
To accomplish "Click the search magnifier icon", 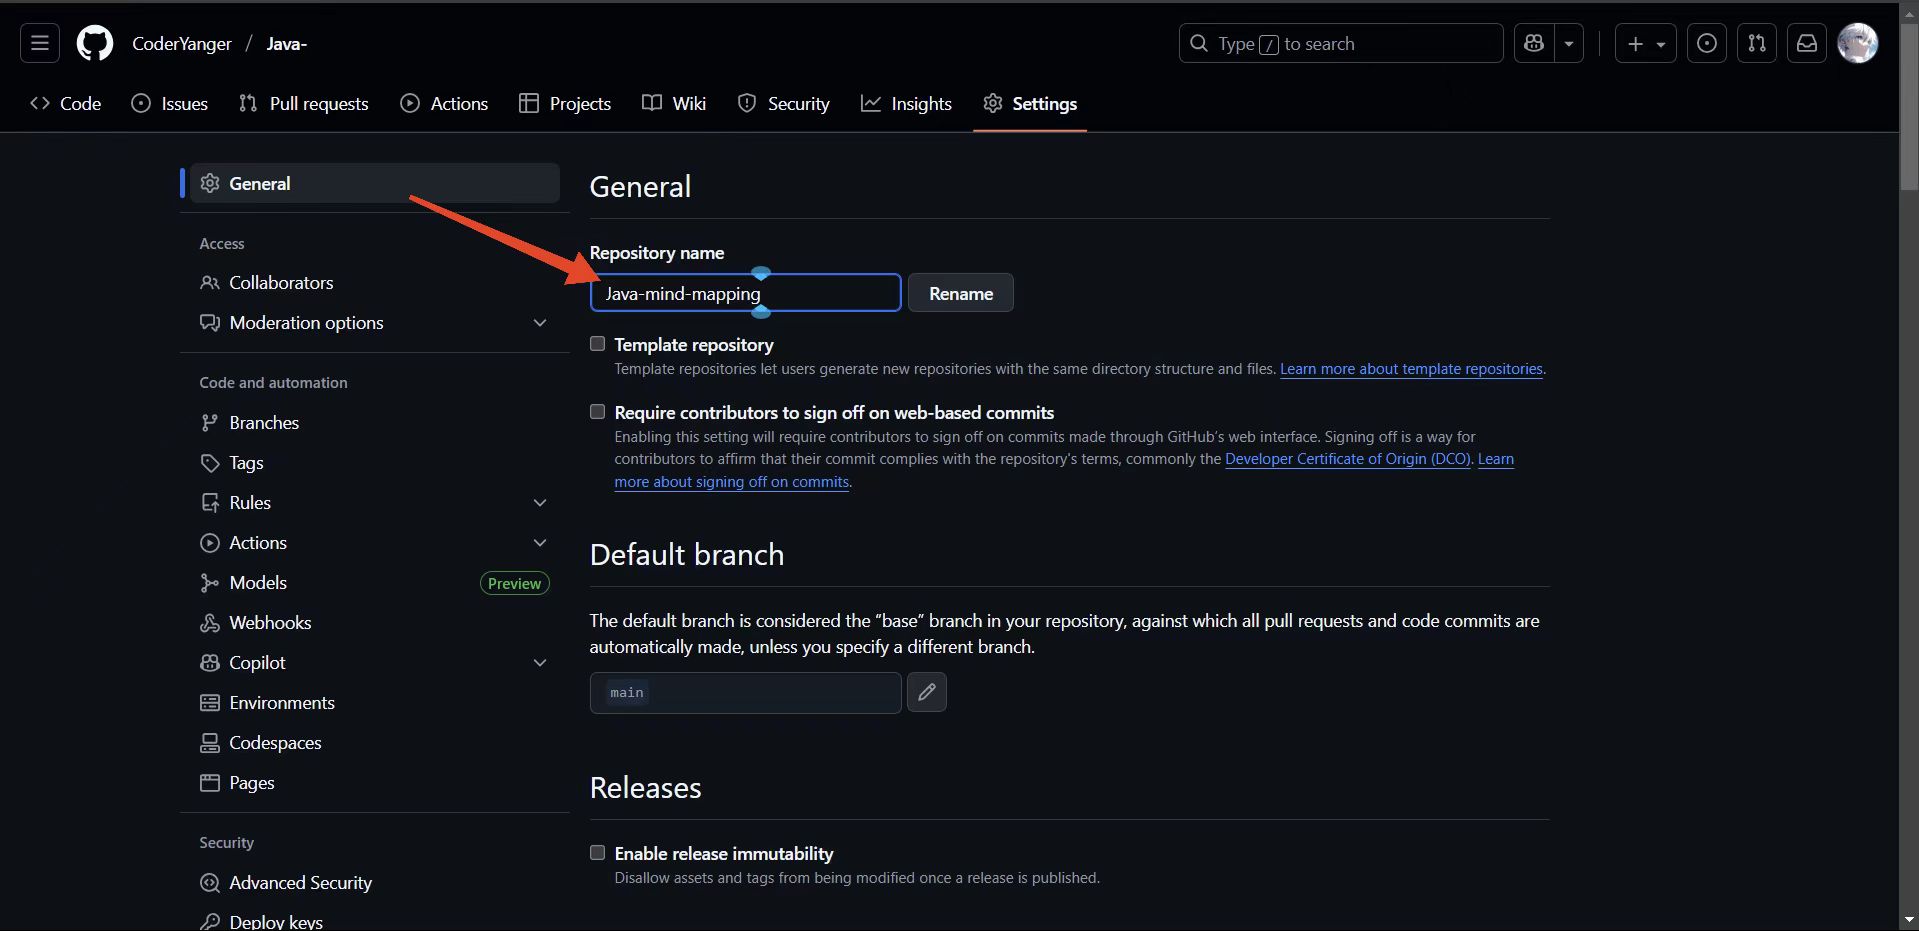I will (x=1199, y=43).
